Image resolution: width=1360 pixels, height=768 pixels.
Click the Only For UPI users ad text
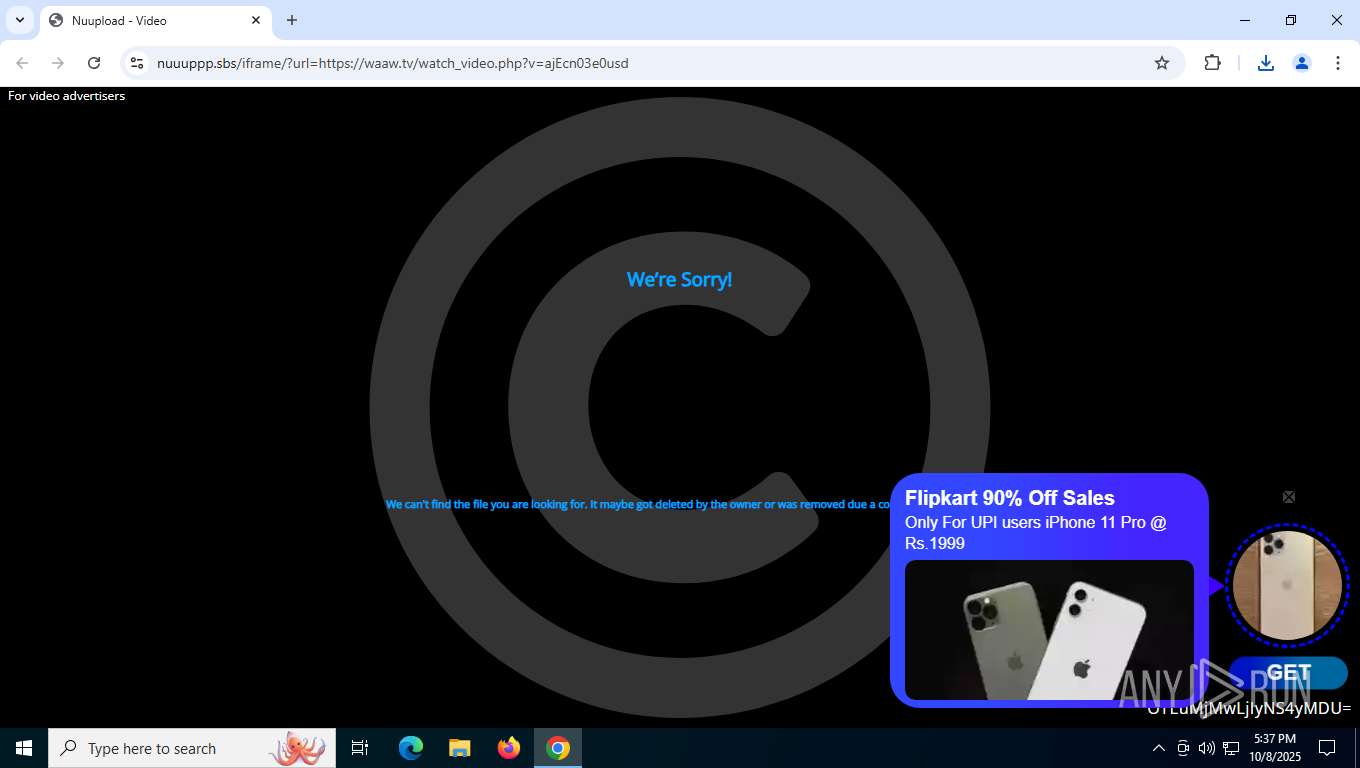[x=1036, y=533]
